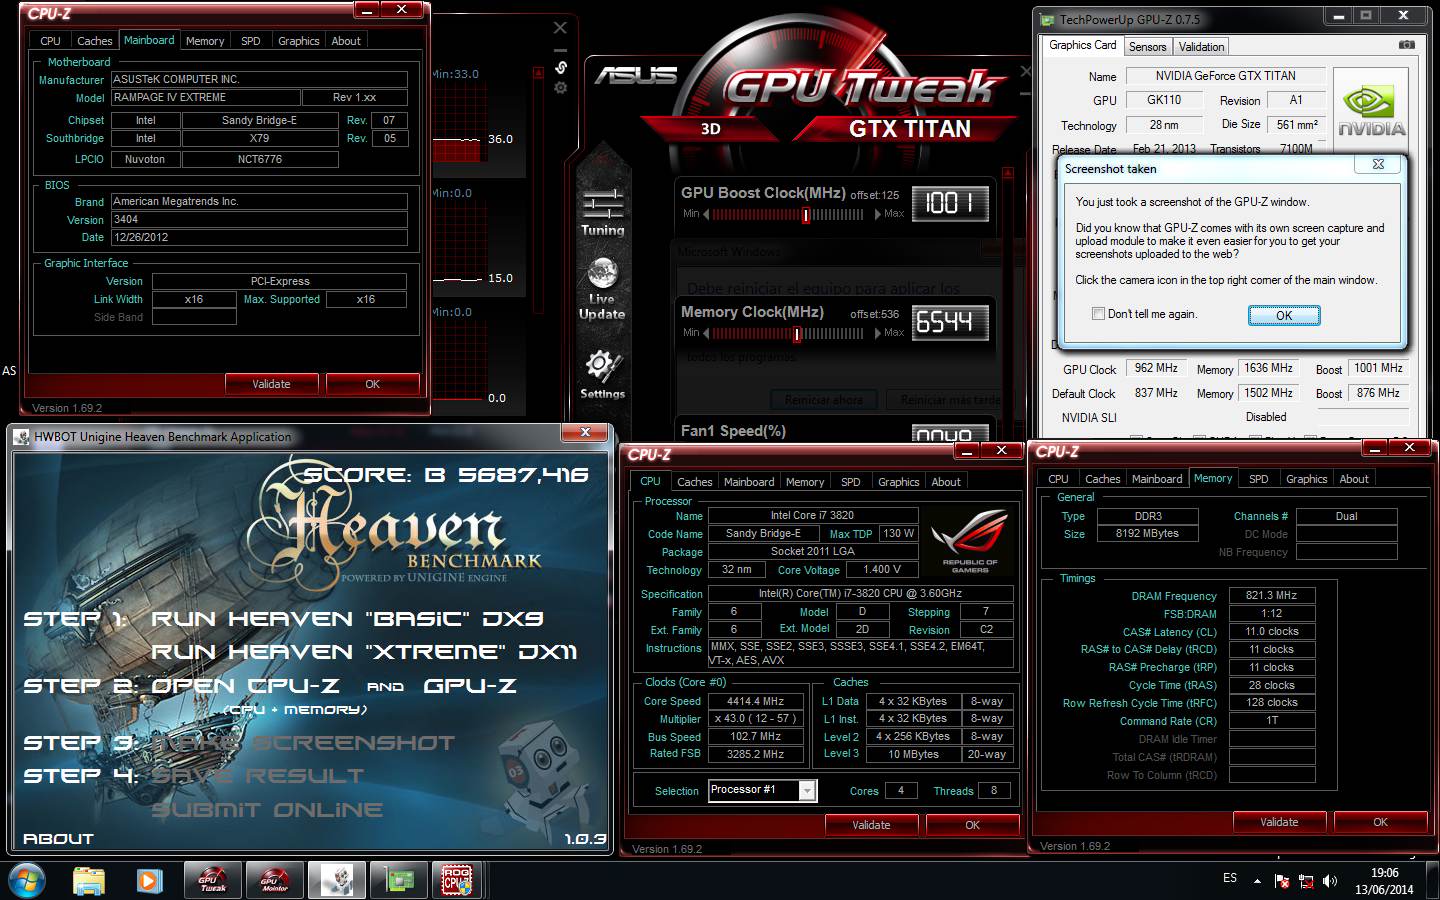Click ES language indicator in taskbar
1440x900 pixels.
pos(1230,878)
